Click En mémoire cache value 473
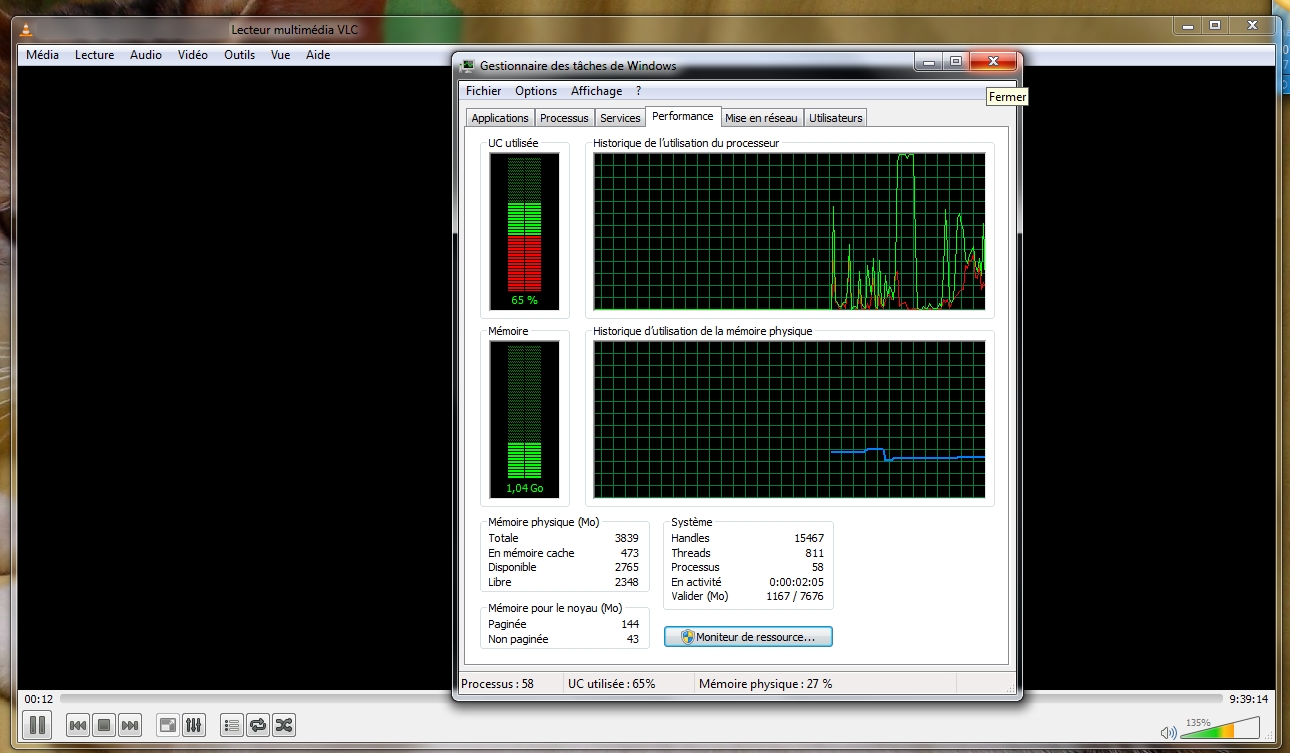This screenshot has width=1290, height=753. tap(629, 553)
